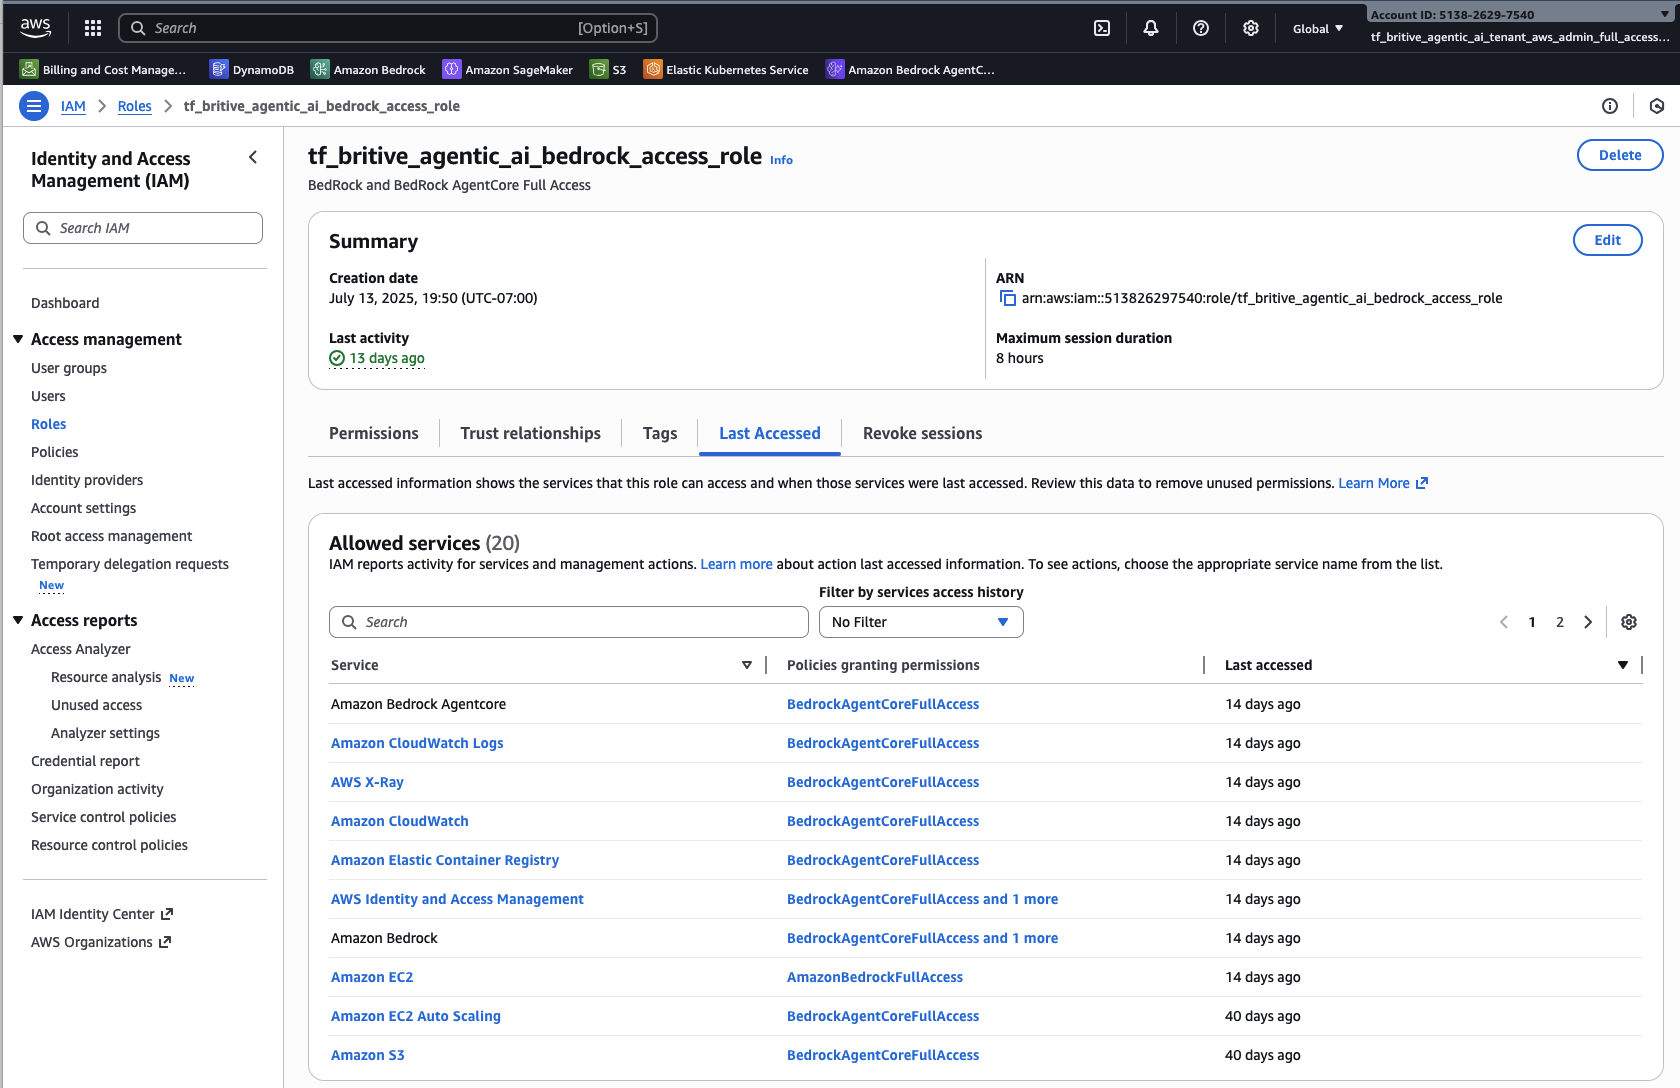Open the AWS services grid menu
1680x1088 pixels.
tap(93, 28)
